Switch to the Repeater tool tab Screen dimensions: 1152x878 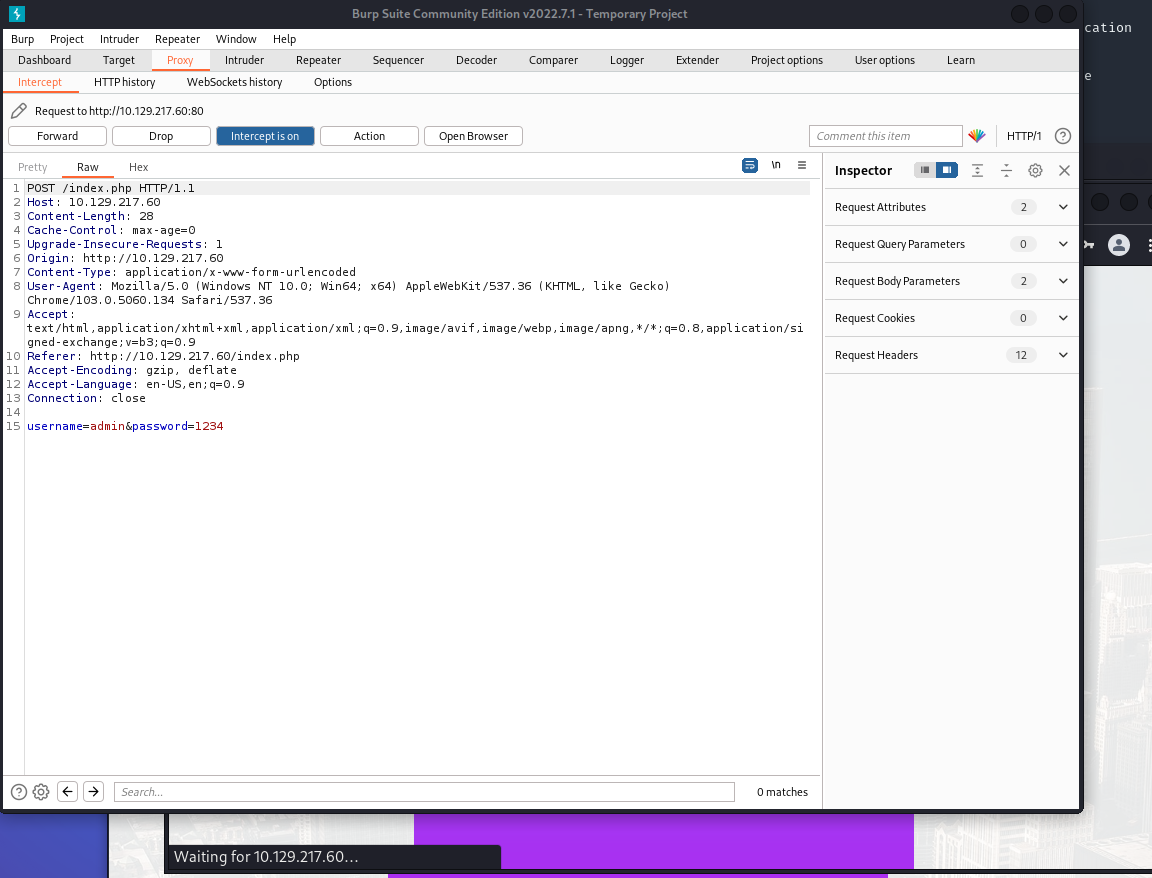pos(318,60)
